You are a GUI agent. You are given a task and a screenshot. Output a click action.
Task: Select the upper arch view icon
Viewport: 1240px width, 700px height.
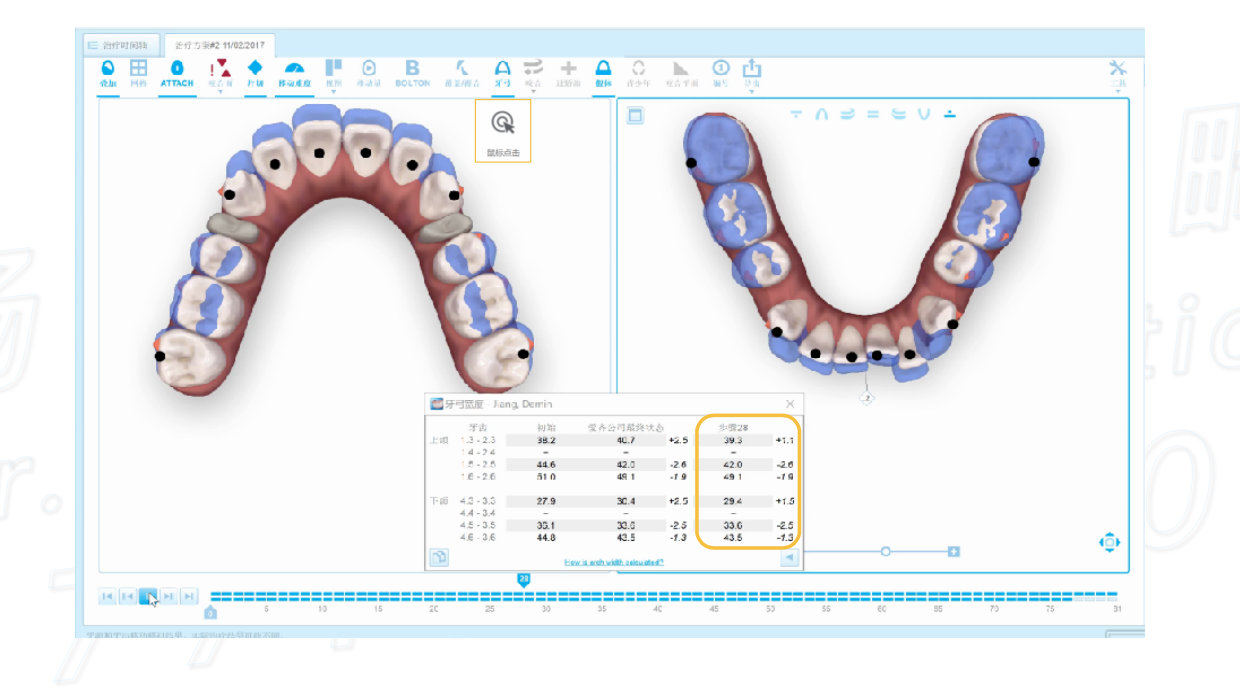click(821, 114)
